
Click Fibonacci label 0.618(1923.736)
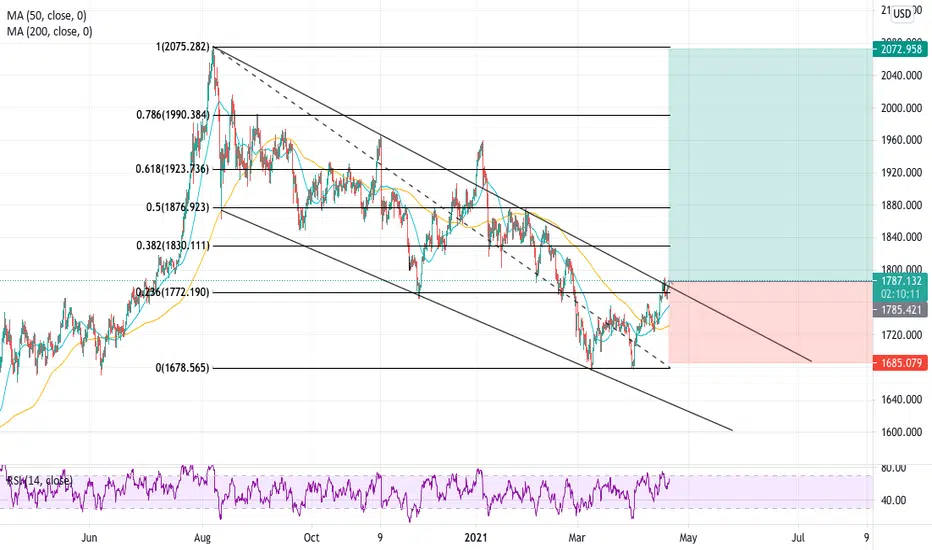(x=172, y=169)
